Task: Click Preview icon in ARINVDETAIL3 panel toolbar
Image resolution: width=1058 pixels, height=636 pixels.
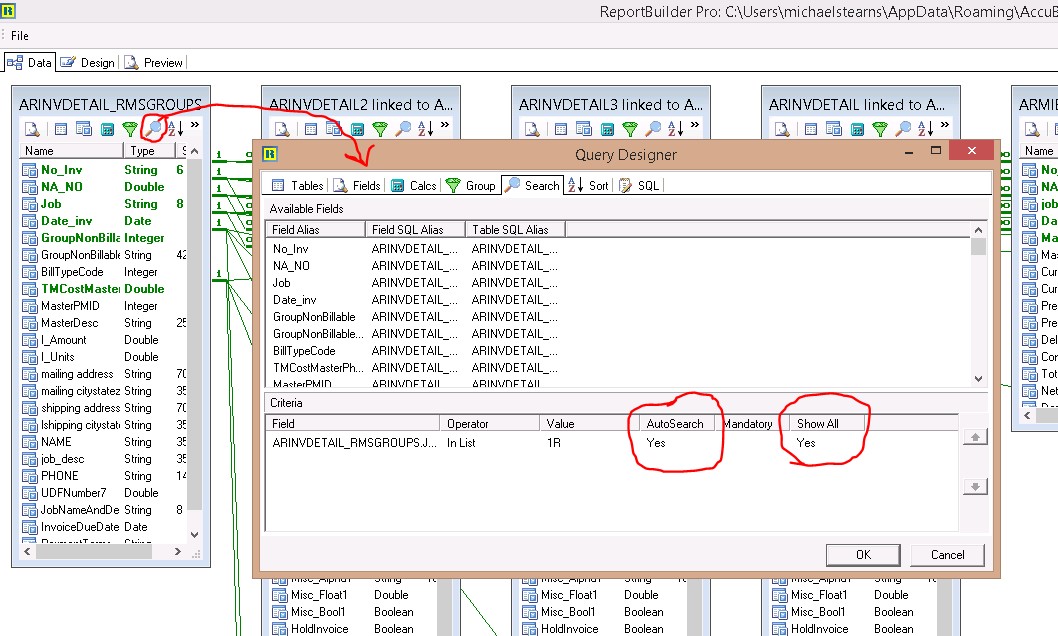Action: tap(532, 128)
